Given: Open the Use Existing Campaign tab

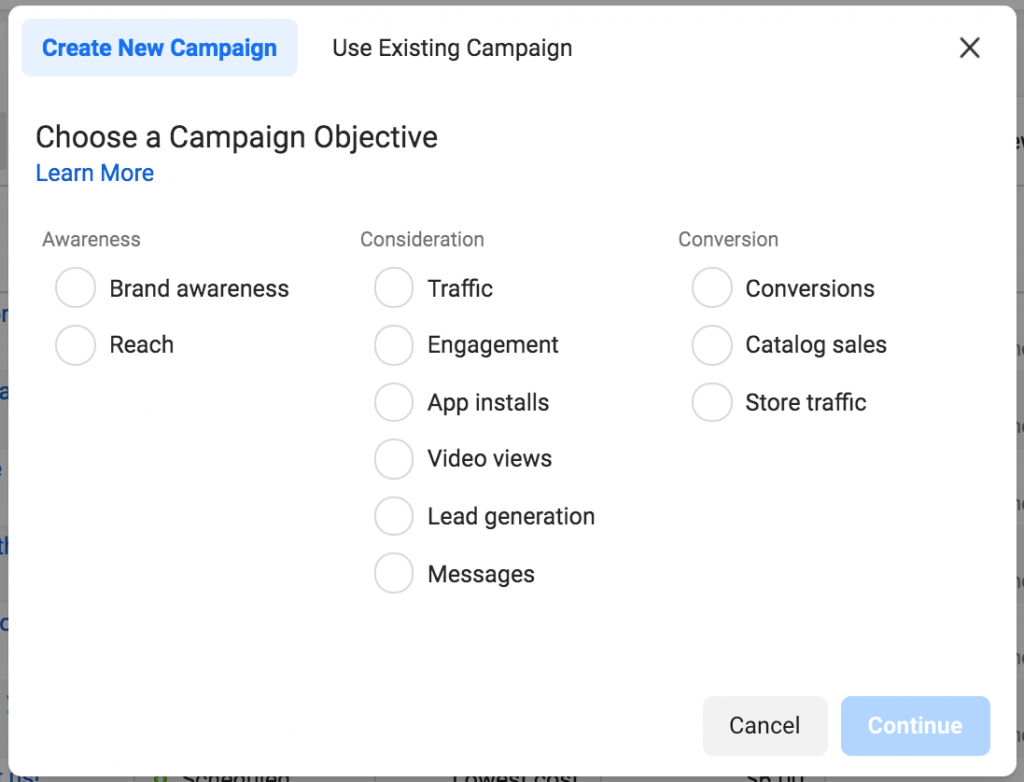Looking at the screenshot, I should (x=452, y=48).
